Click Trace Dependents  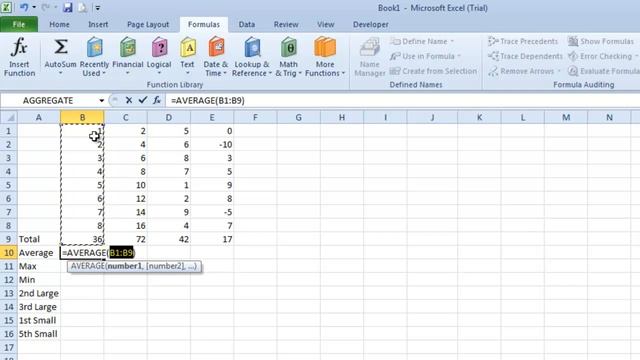(525, 56)
